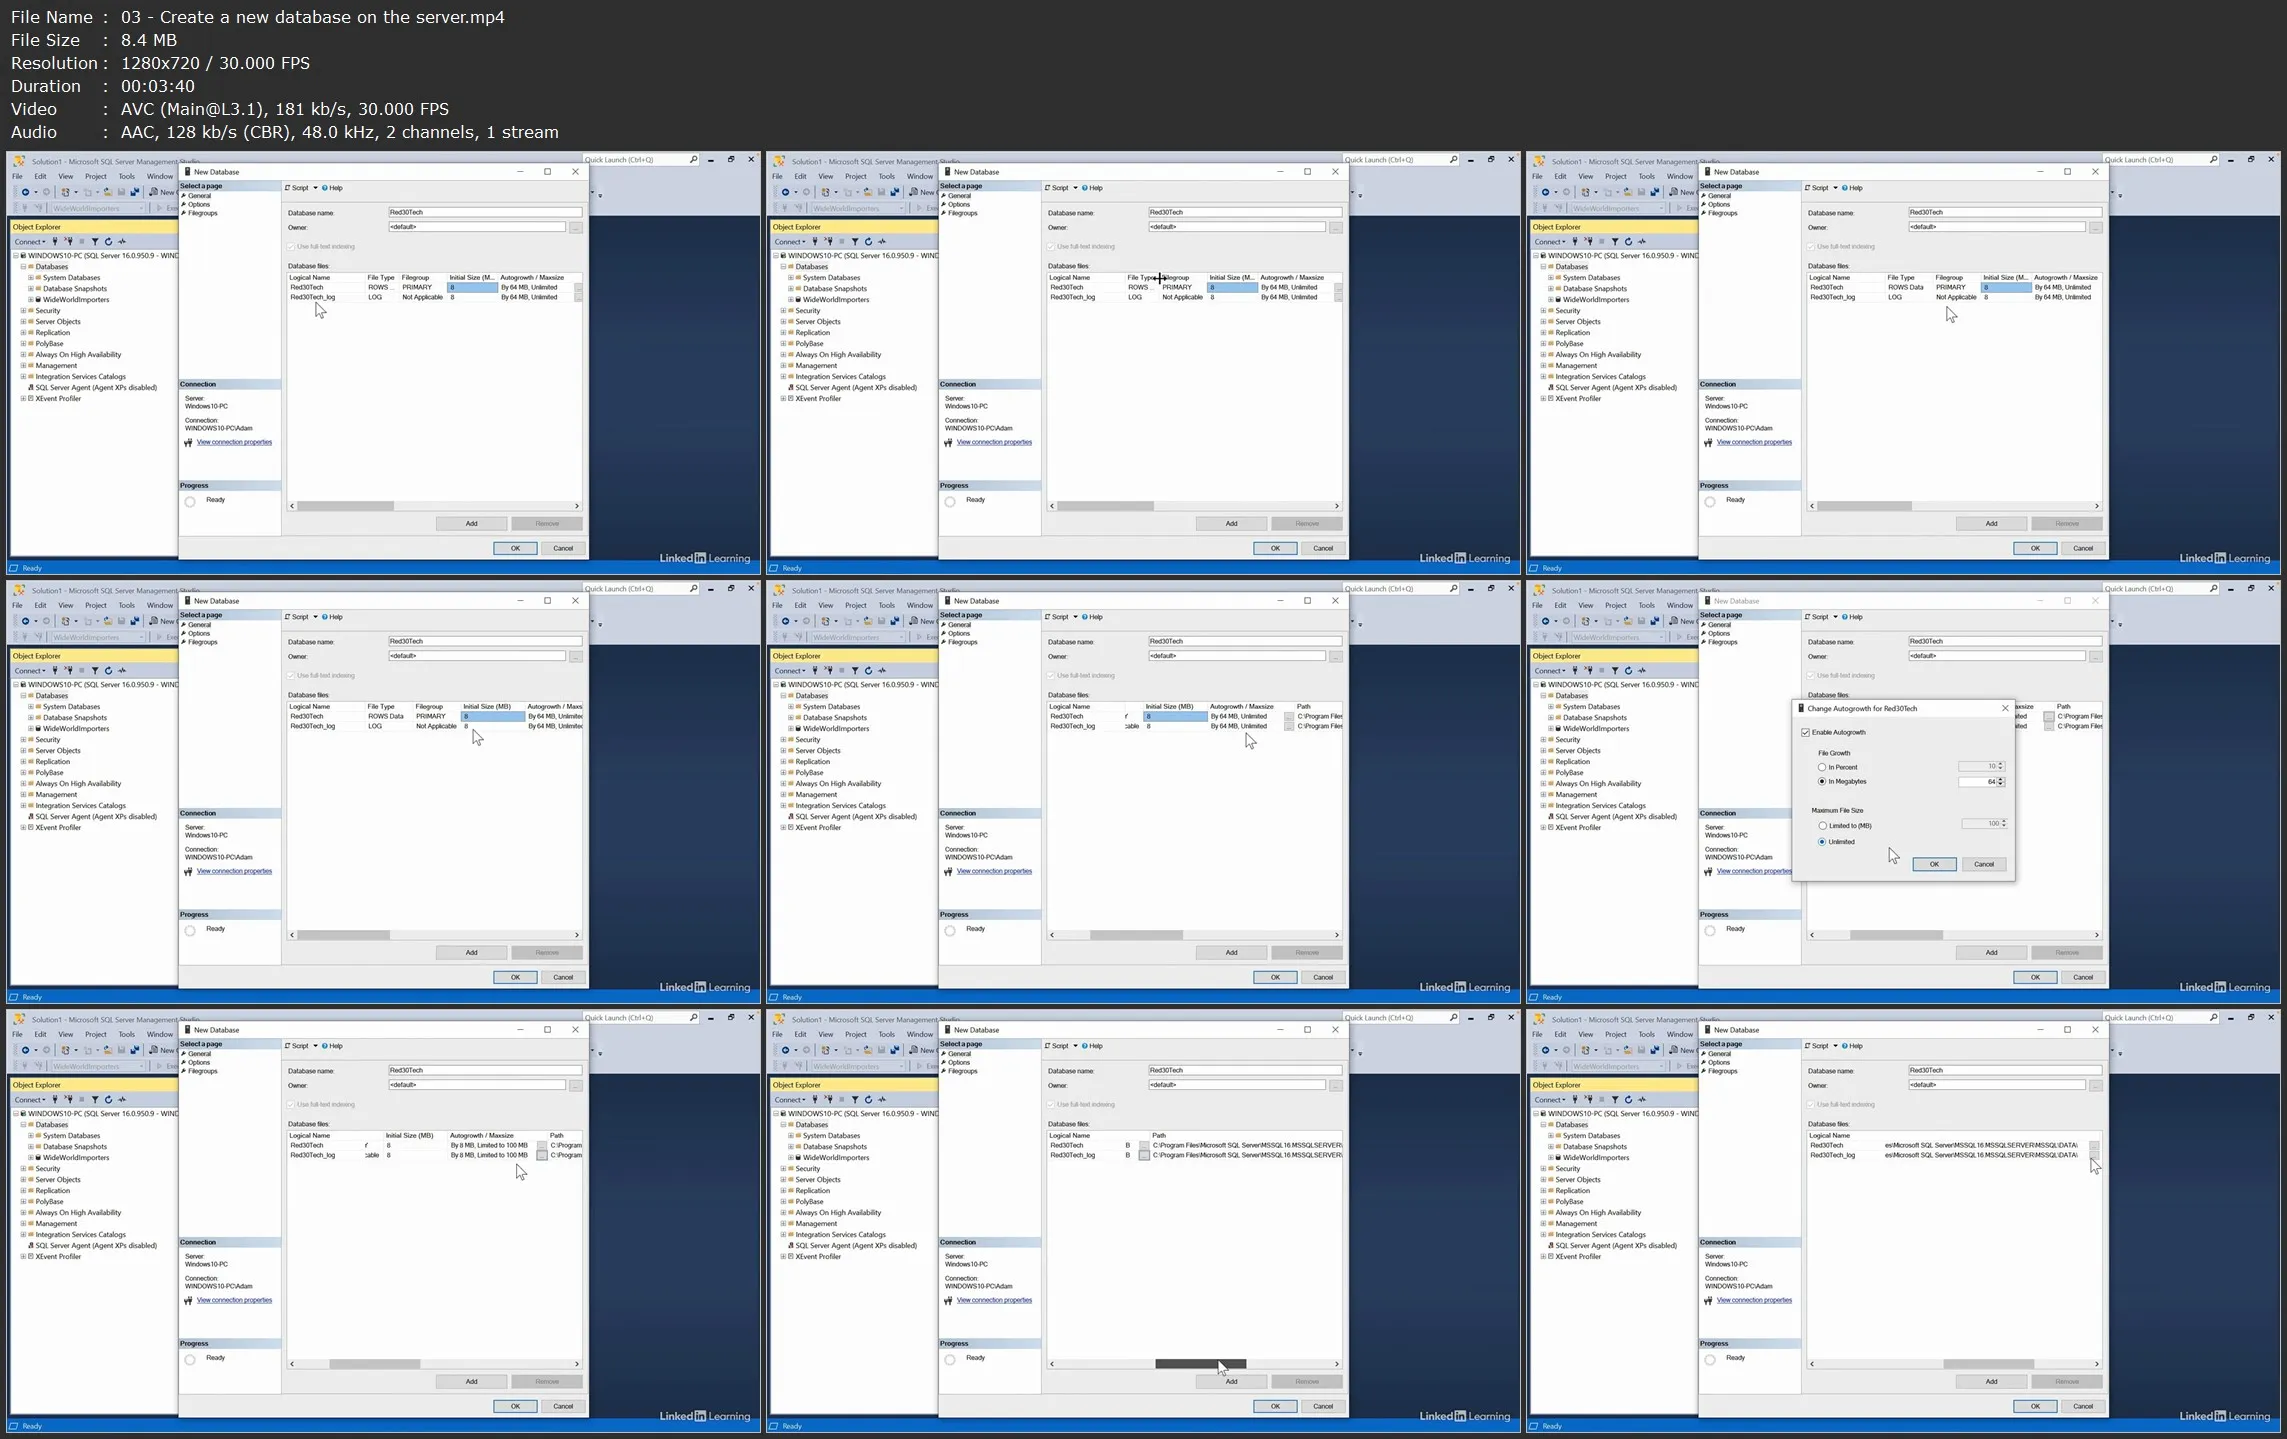This screenshot has width=2287, height=1439.
Task: Open Edit menu in top-middle frame
Action: click(800, 176)
